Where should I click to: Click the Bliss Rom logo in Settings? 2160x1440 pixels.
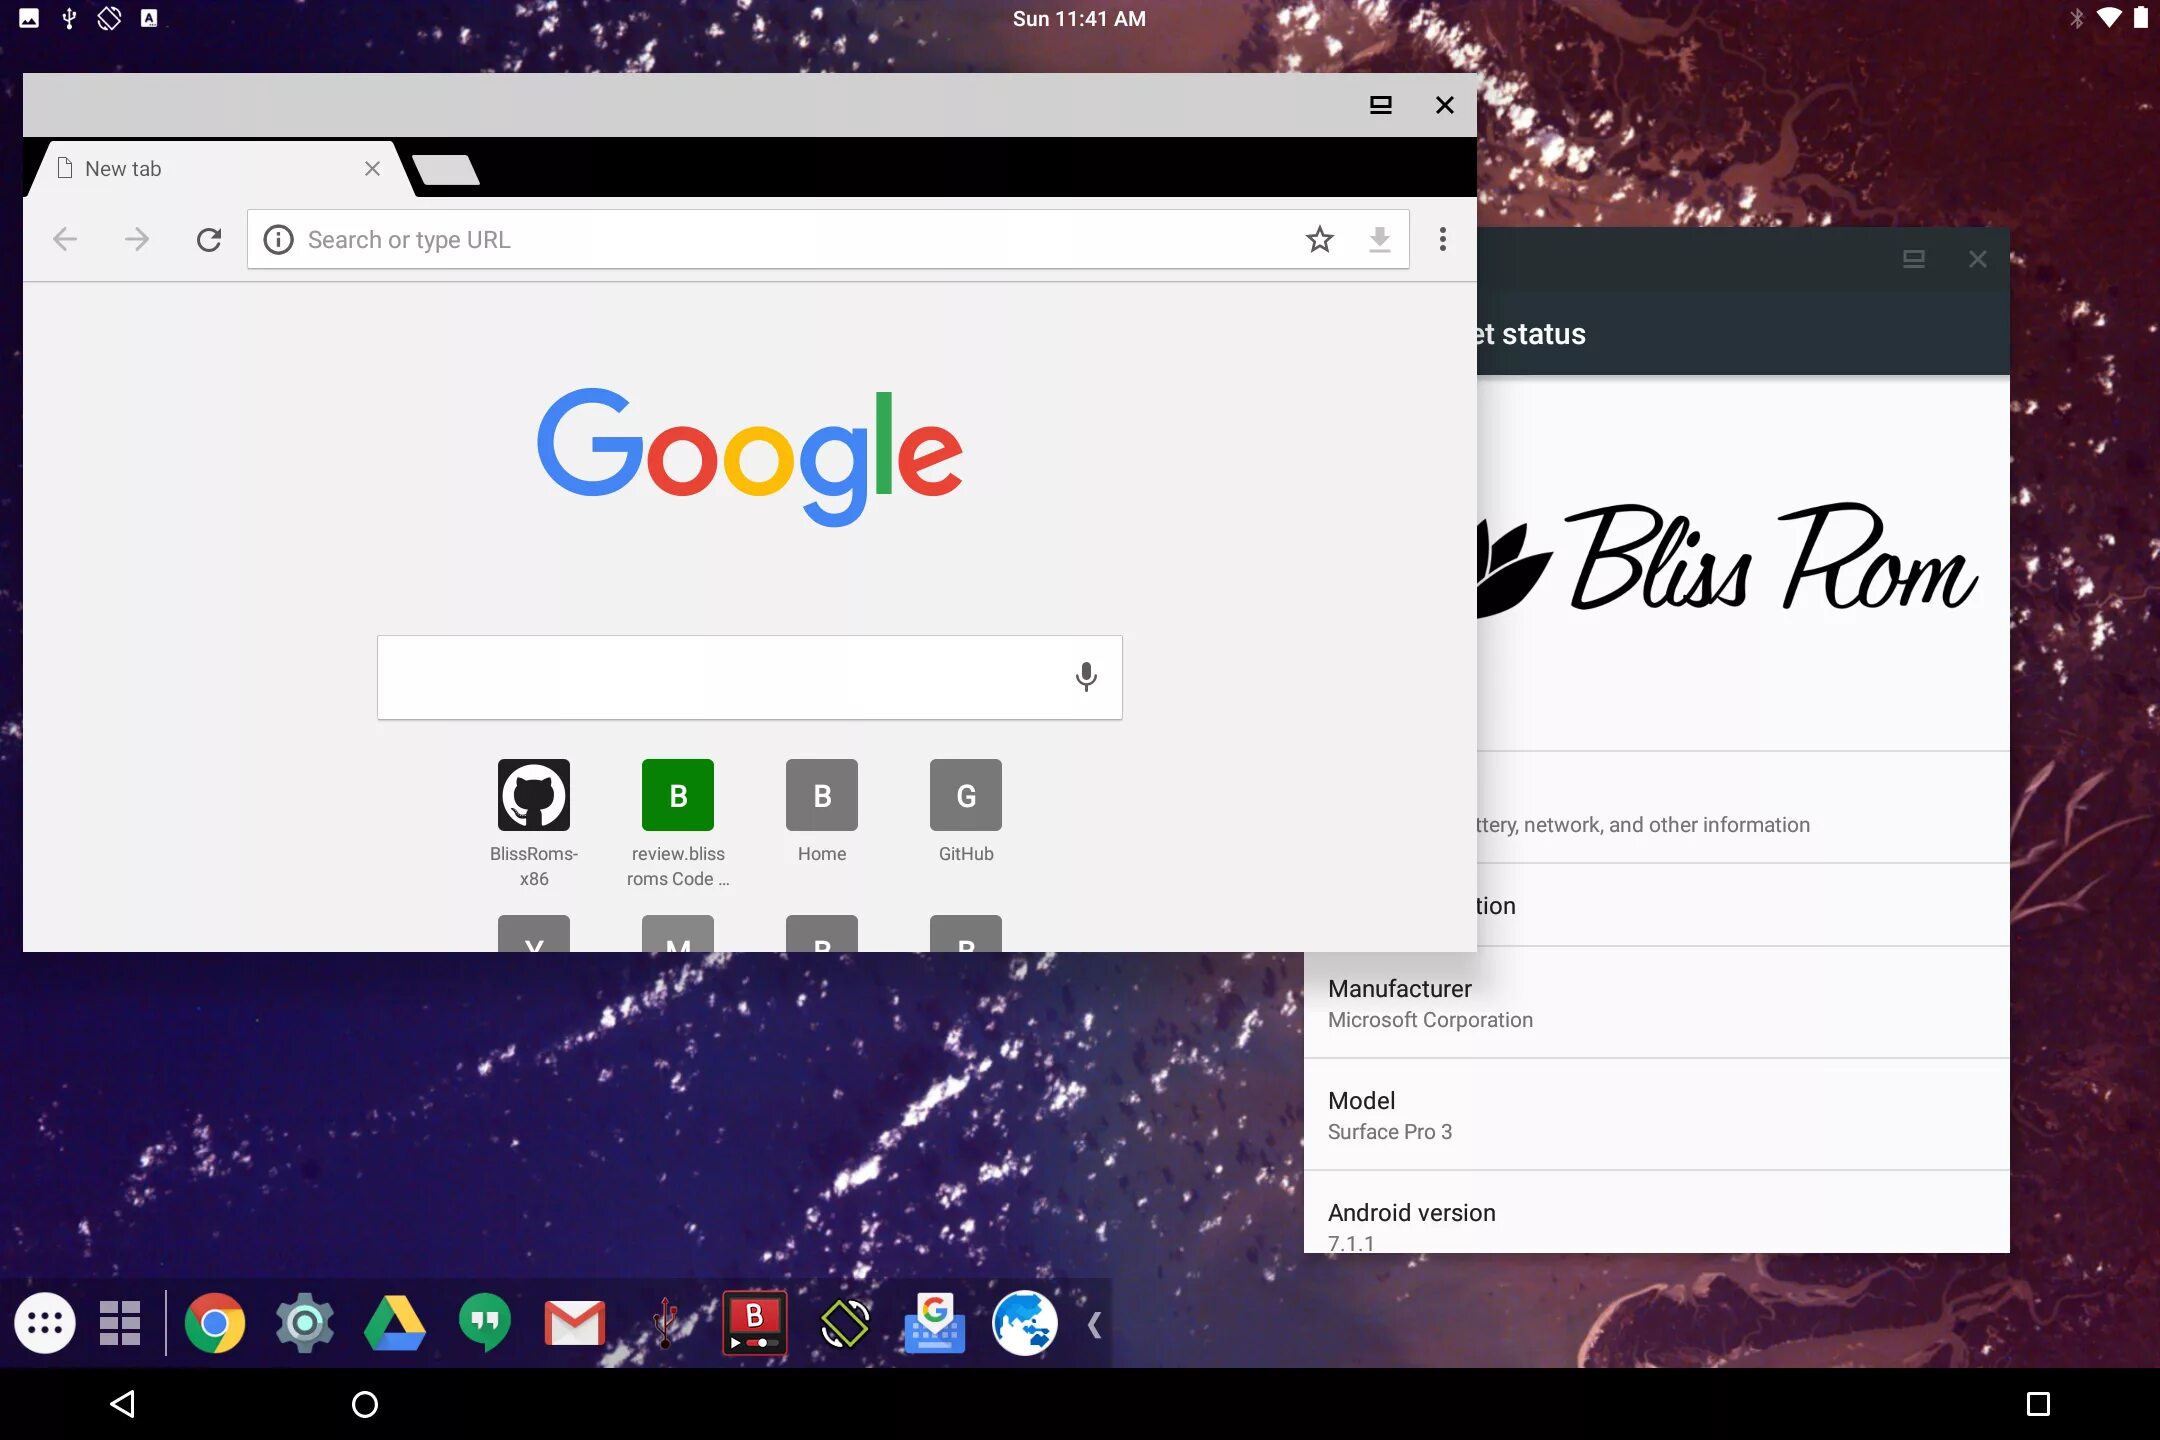point(1728,560)
